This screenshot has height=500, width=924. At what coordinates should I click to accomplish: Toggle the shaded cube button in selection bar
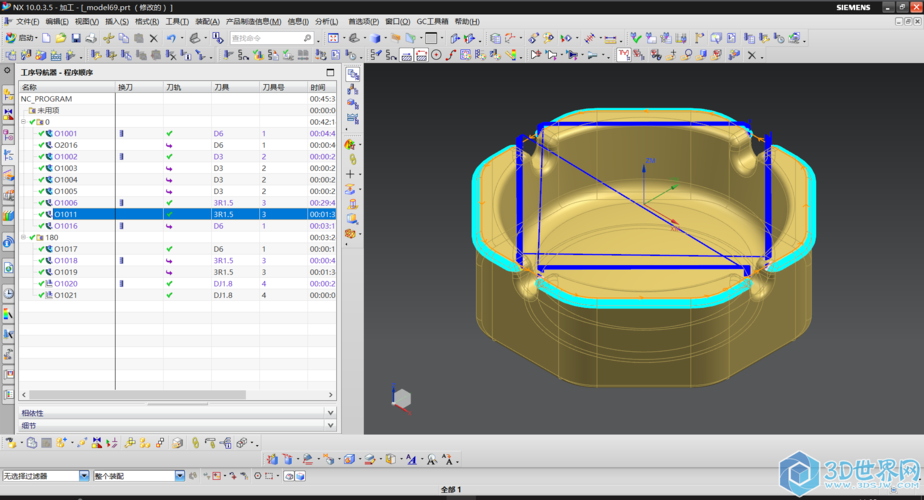[x=300, y=476]
